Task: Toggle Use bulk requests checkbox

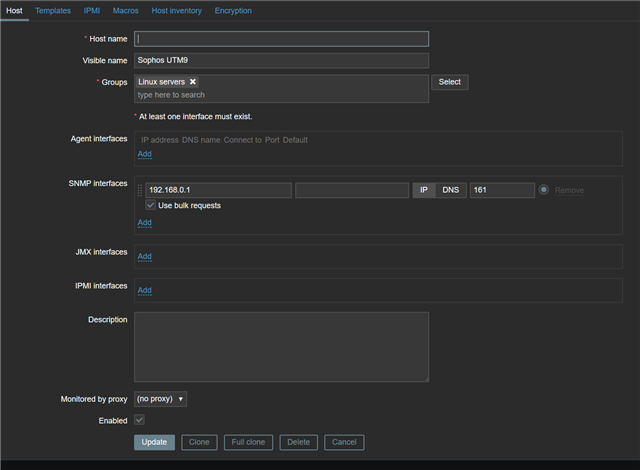Action: click(151, 205)
